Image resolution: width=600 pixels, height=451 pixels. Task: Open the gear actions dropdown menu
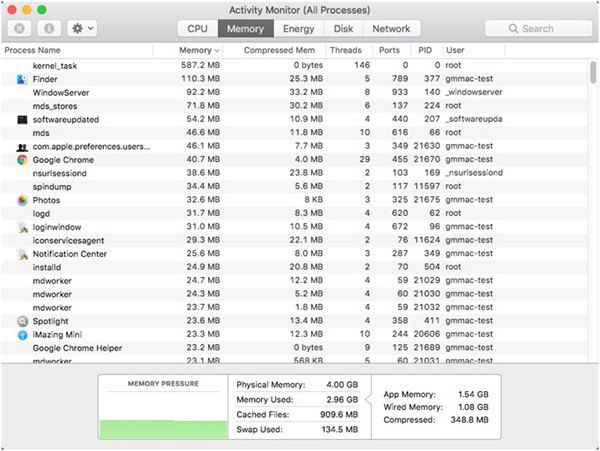point(82,28)
